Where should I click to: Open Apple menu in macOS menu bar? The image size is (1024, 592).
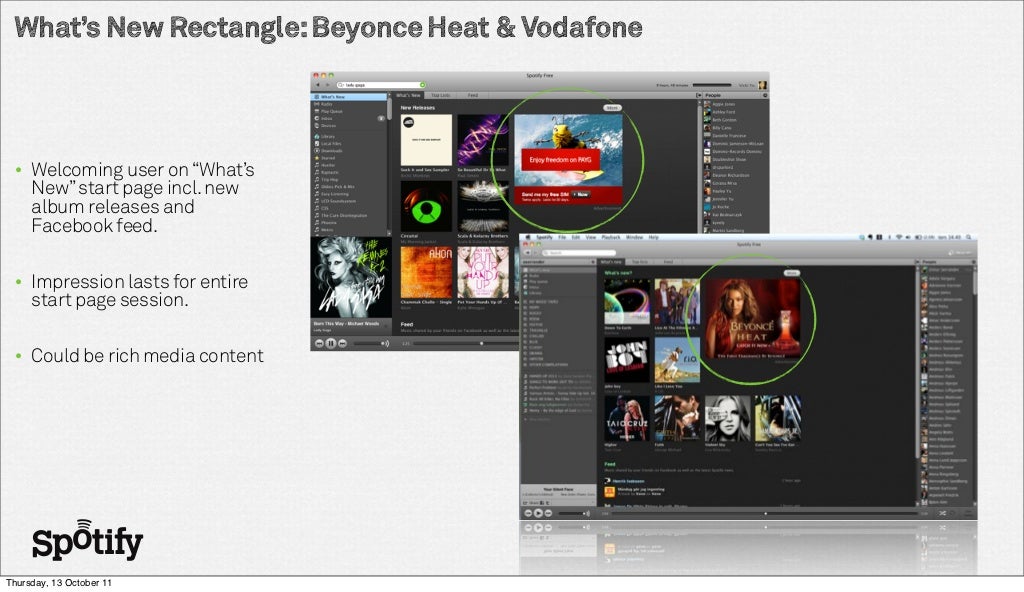(528, 237)
